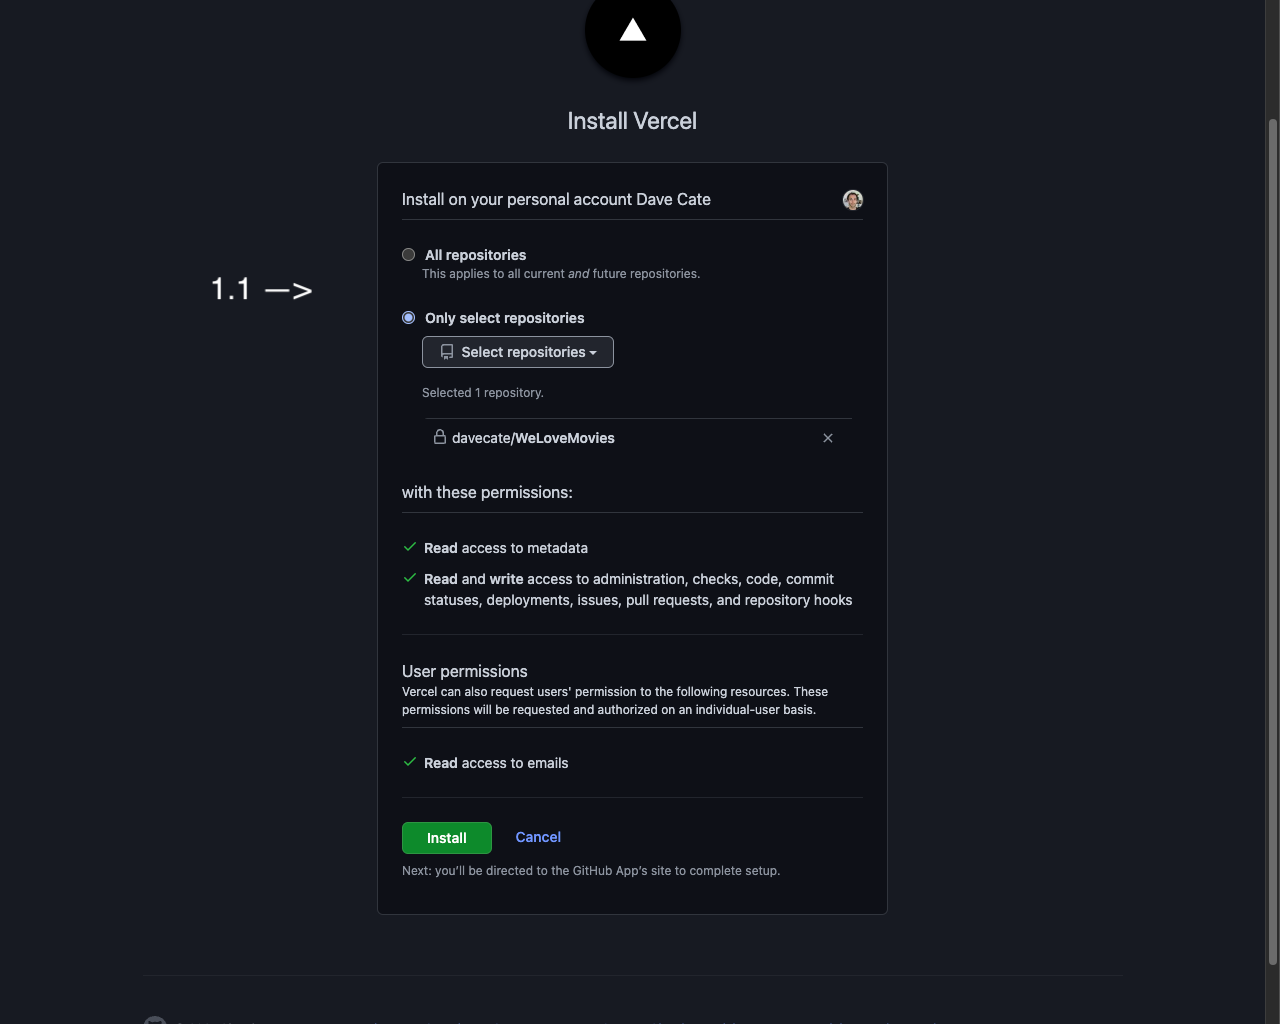
Task: Click the checkmark next to Read access to emails
Action: point(409,762)
